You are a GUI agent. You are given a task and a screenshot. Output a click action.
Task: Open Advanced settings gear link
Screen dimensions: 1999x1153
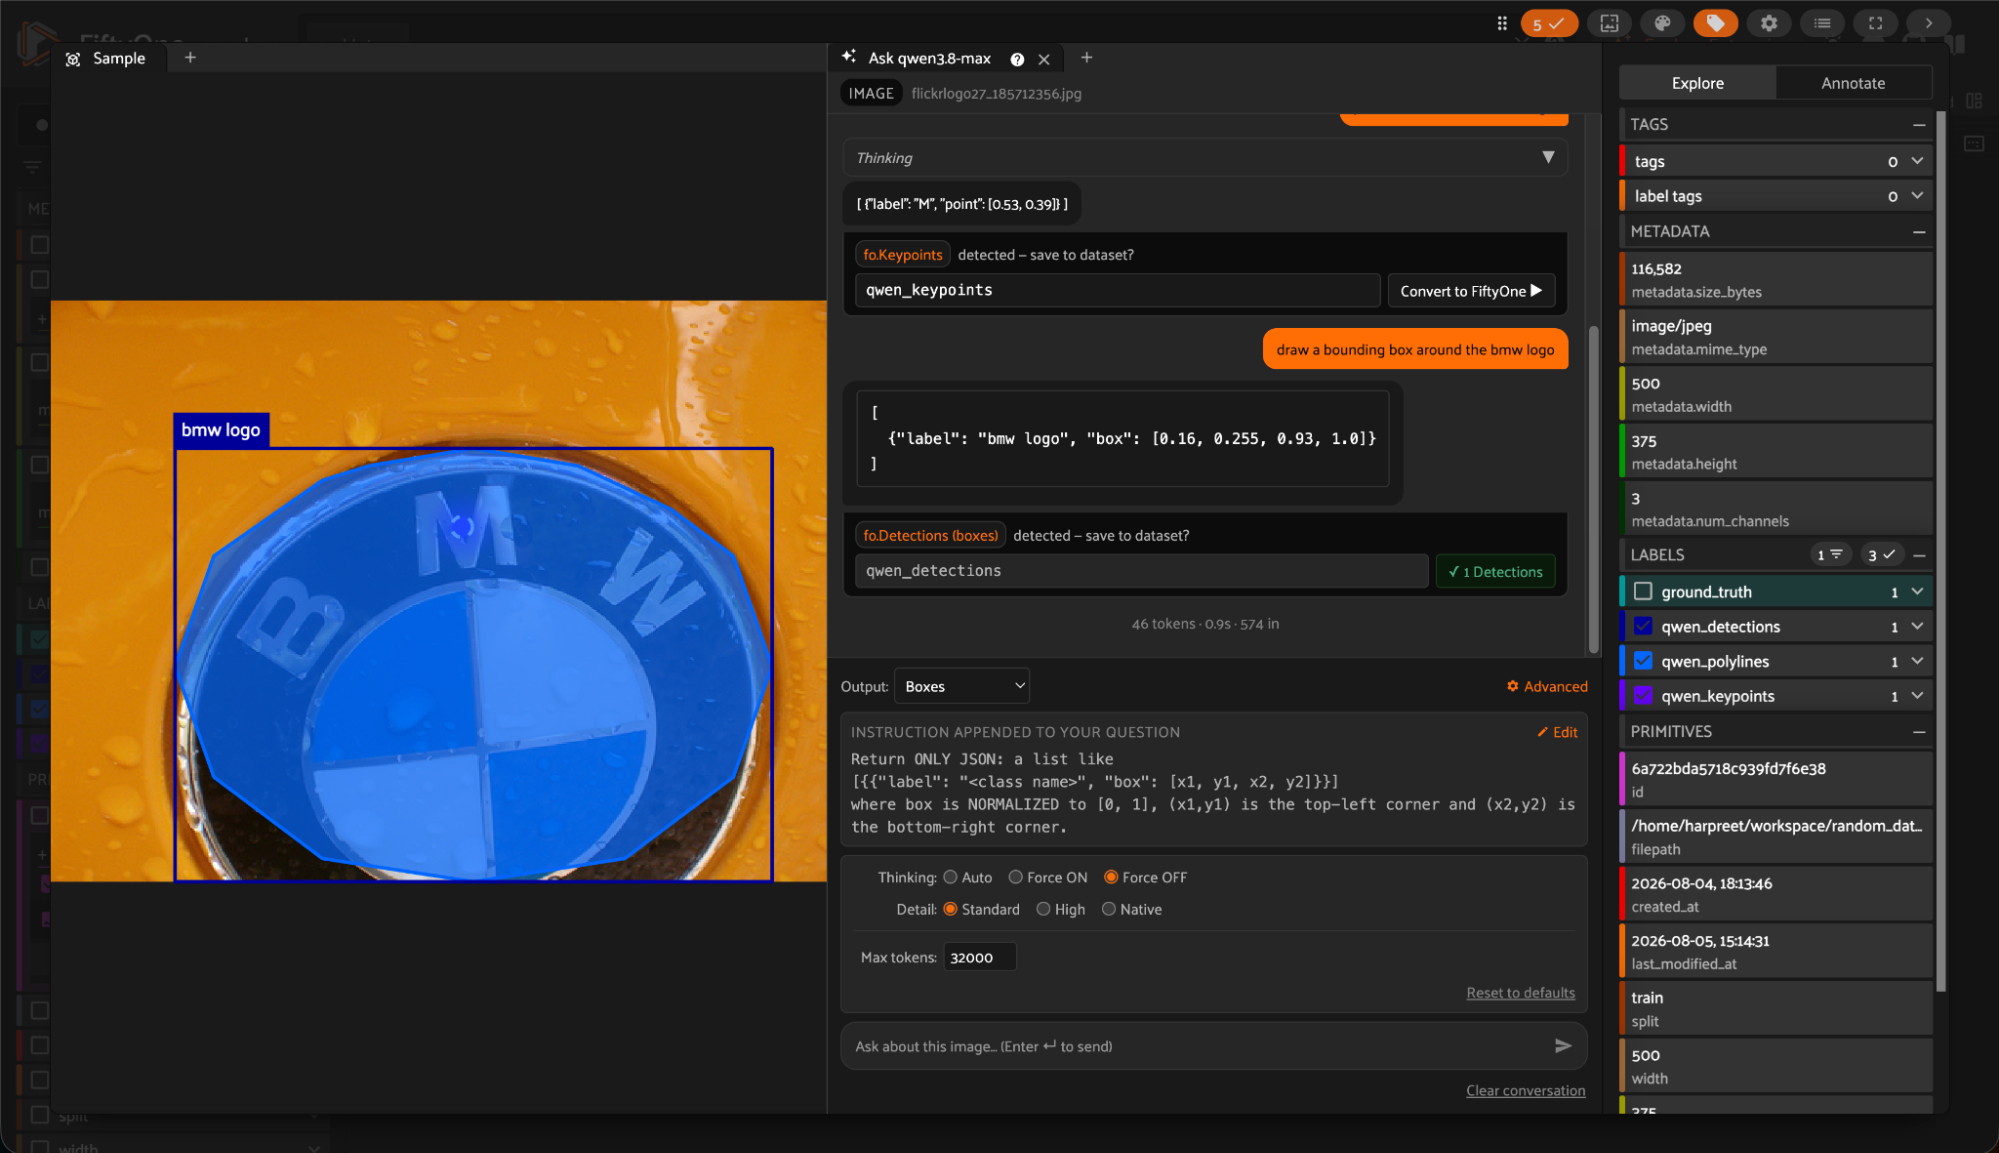pos(1547,686)
